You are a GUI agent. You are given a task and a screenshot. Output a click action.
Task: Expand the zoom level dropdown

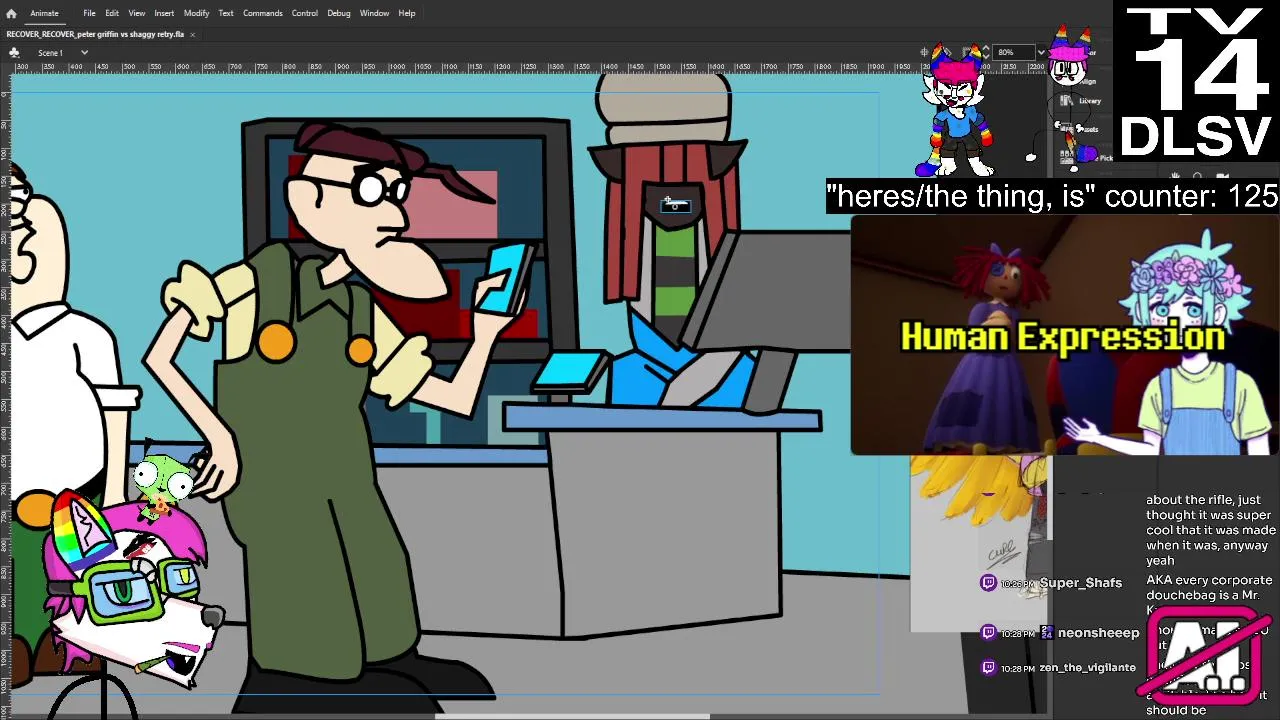(1040, 52)
